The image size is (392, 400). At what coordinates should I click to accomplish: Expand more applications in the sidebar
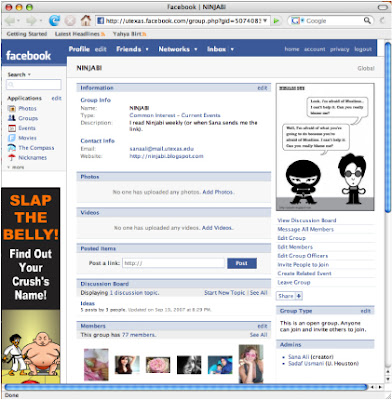click(16, 167)
